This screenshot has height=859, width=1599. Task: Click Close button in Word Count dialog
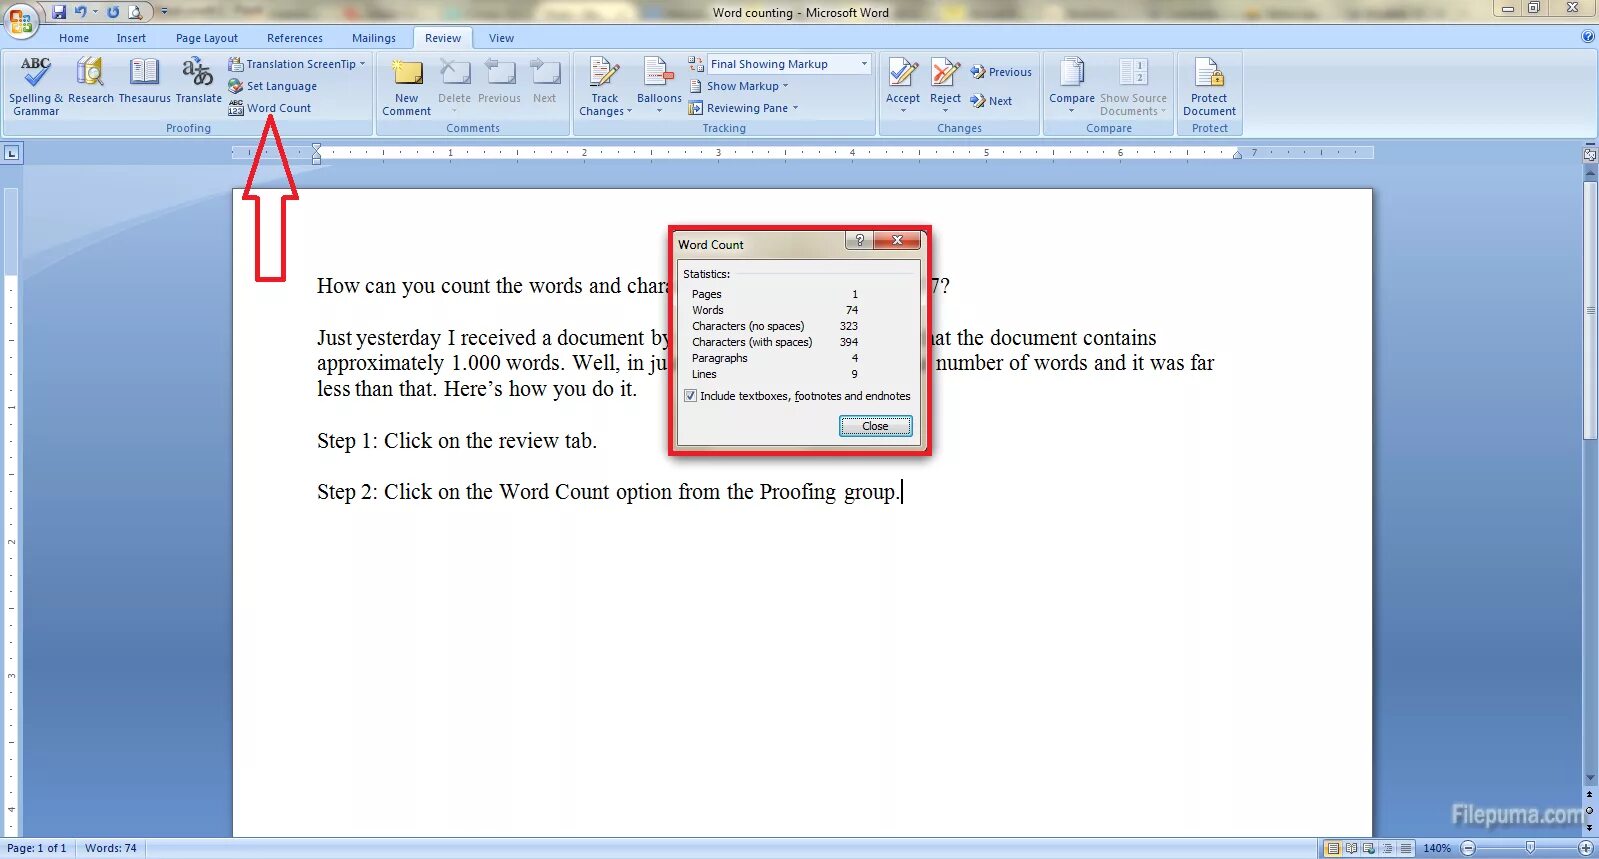[x=875, y=426]
